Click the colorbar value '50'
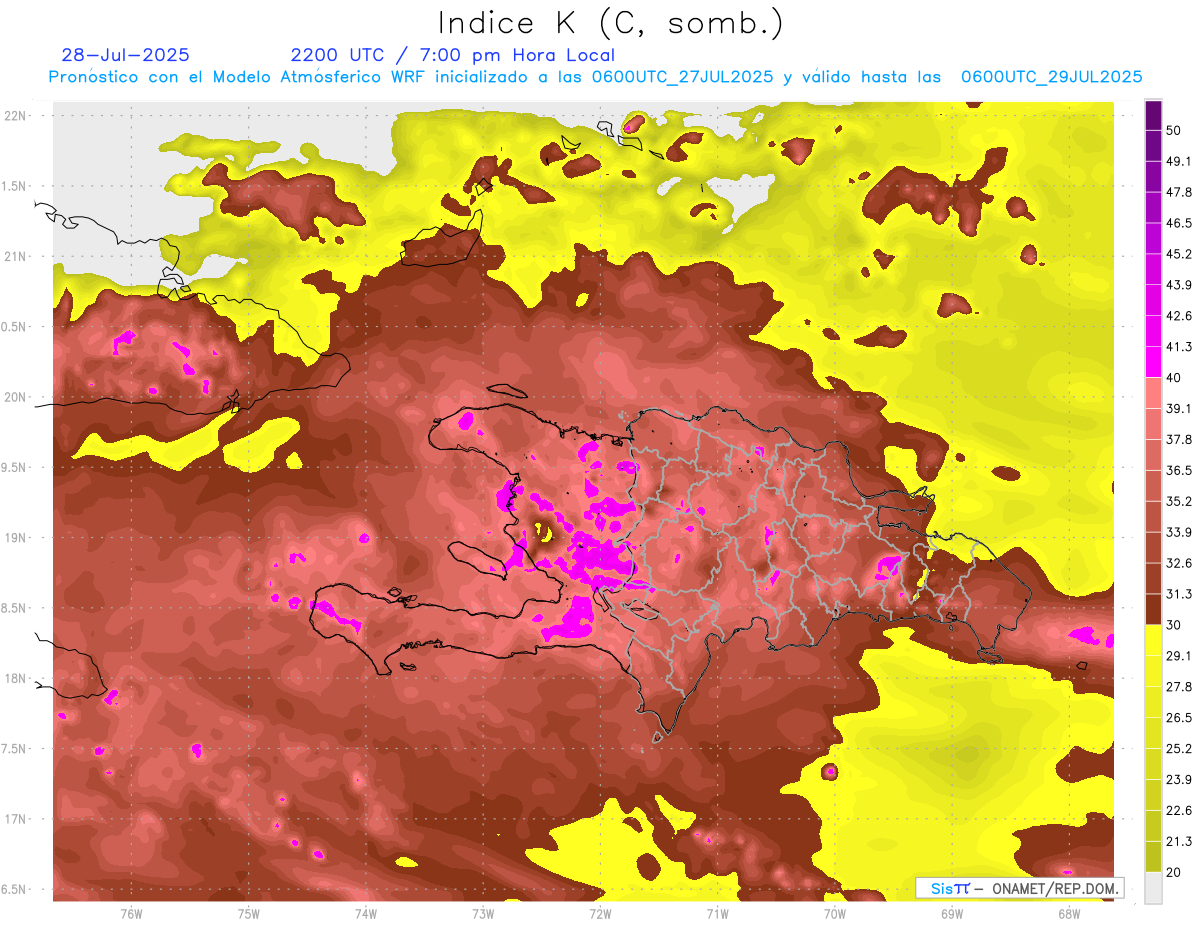 pyautogui.click(x=1175, y=131)
